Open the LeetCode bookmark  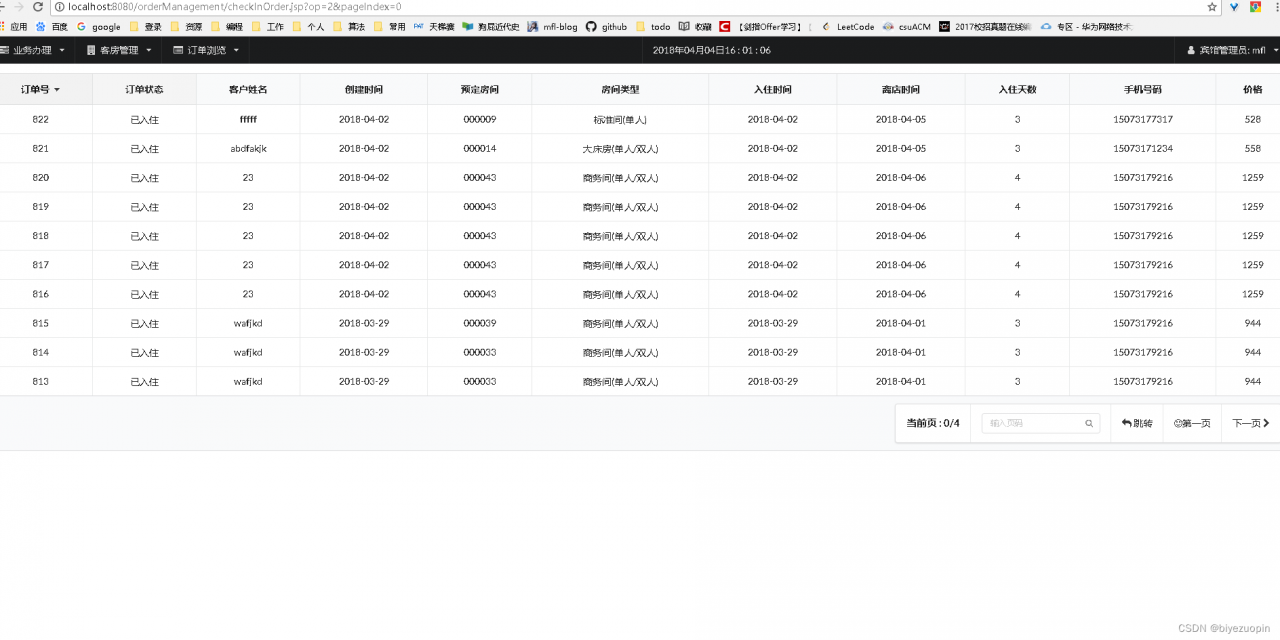[848, 27]
